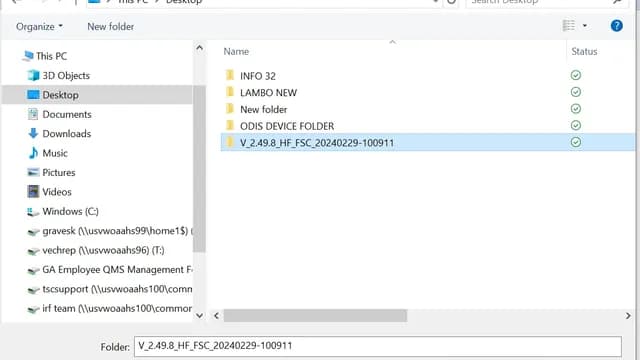
Task: Click the ODIS DEVICE FOLDER folder icon
Action: coord(230,125)
